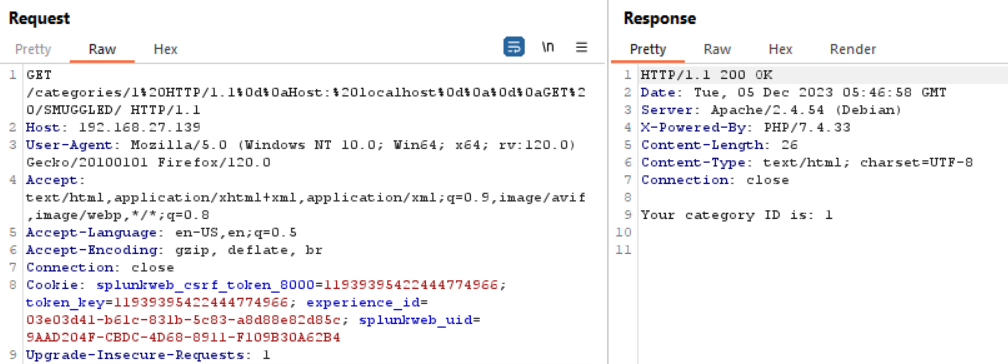
Task: Click the Host: 192.168.27.139 header
Action: tap(113, 127)
